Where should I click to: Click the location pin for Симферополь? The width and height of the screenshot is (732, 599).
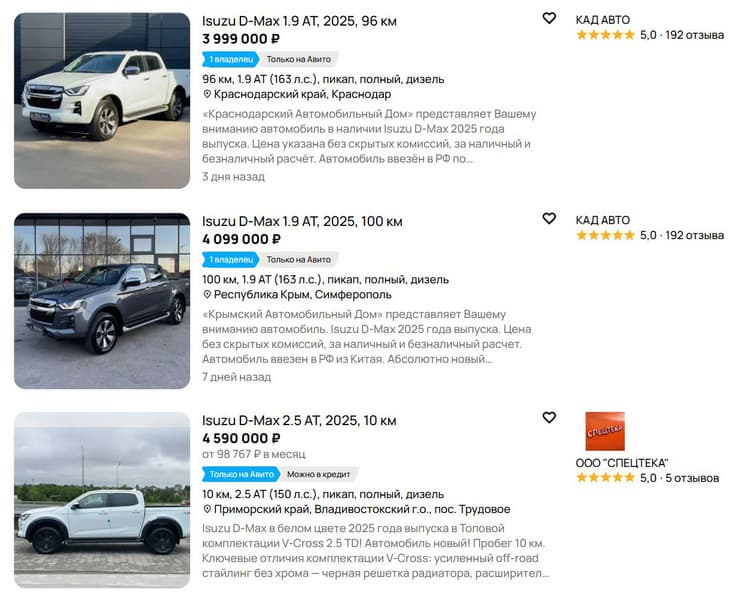(207, 295)
